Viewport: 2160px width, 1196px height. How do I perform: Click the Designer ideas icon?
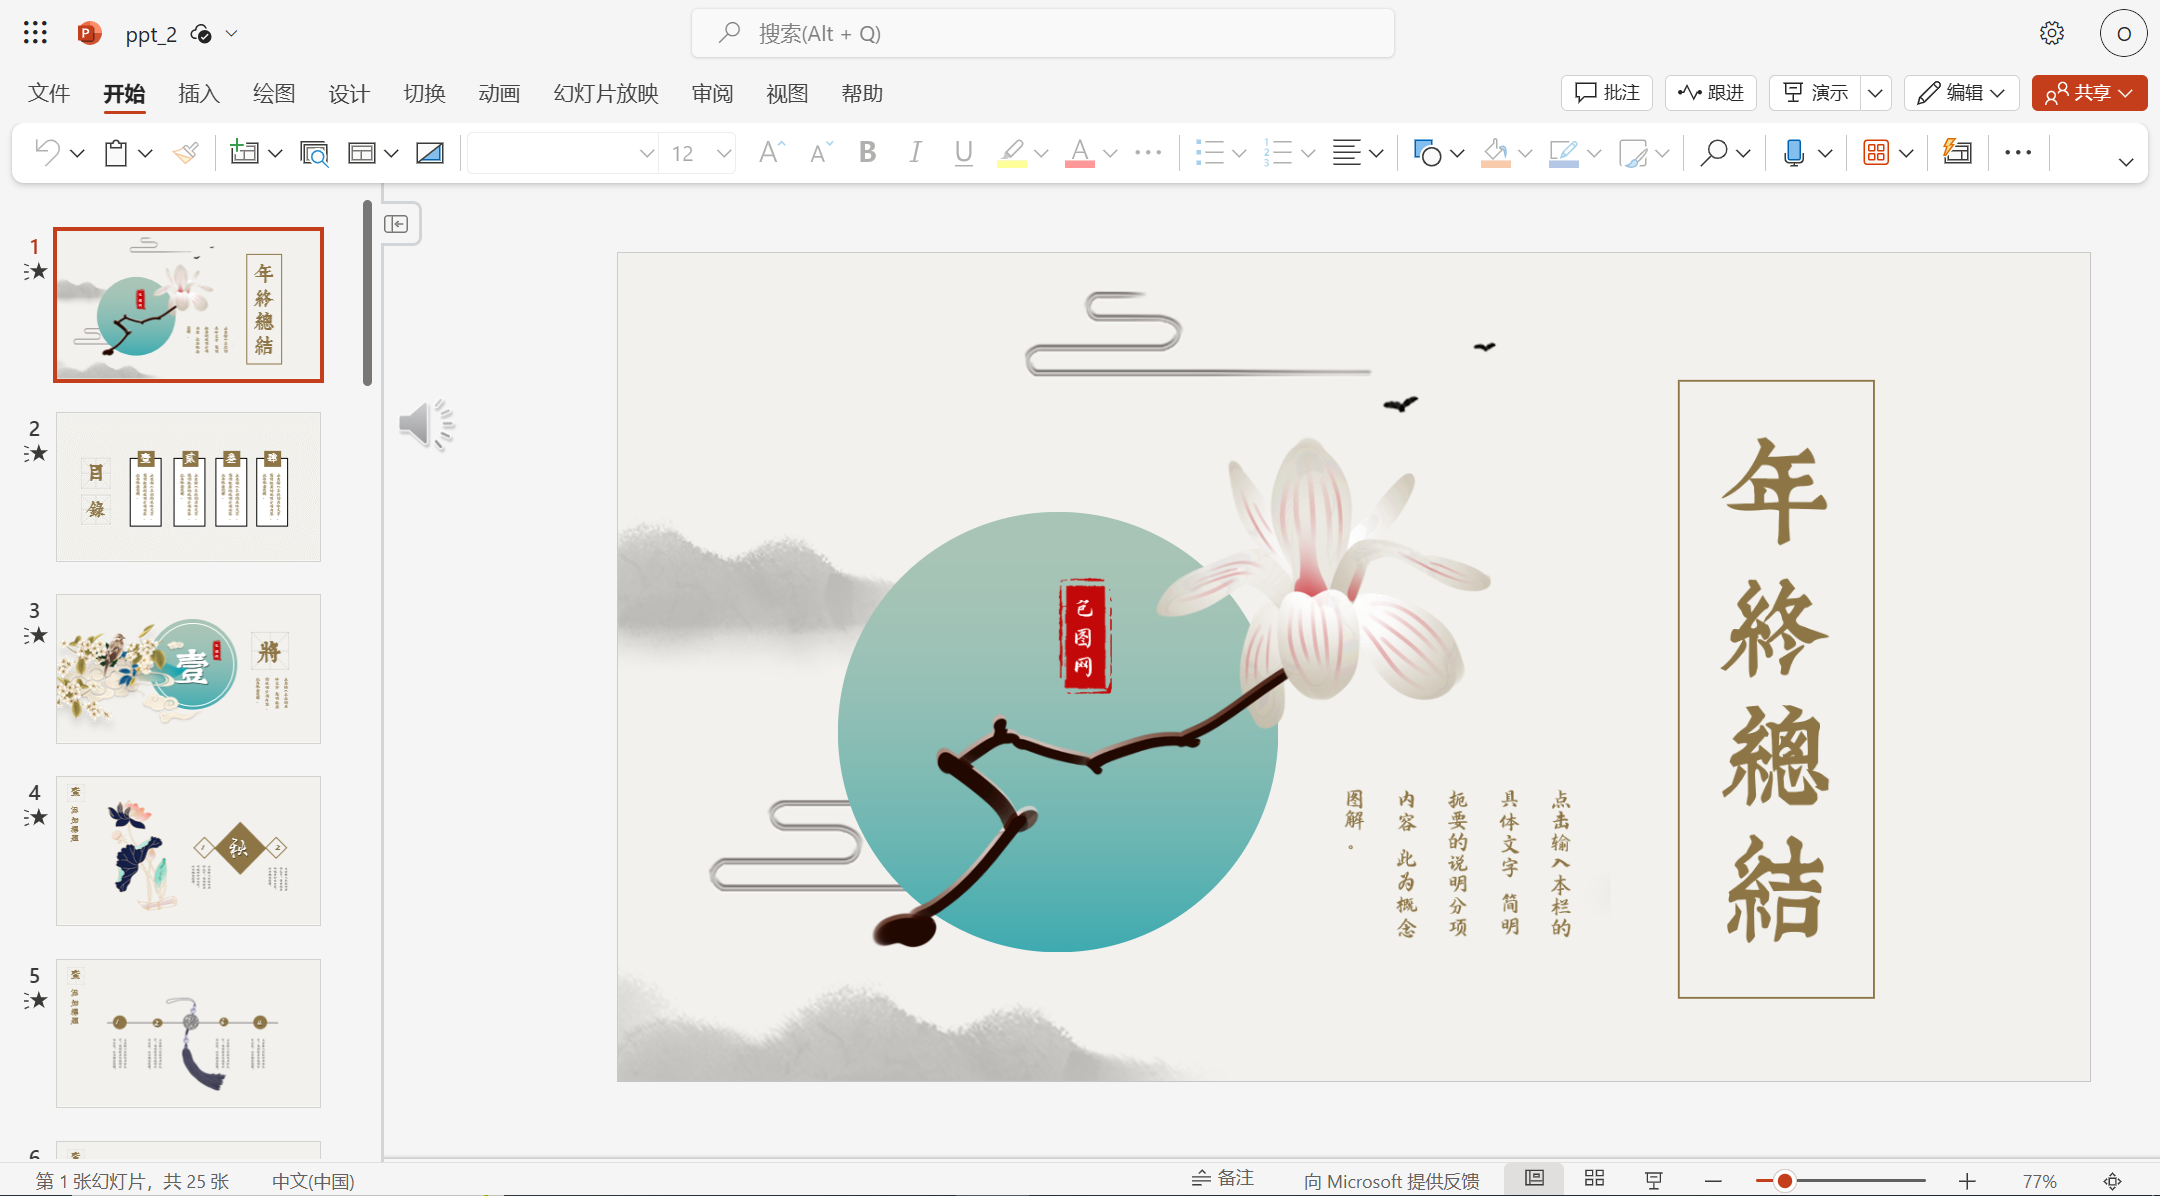click(x=1957, y=152)
